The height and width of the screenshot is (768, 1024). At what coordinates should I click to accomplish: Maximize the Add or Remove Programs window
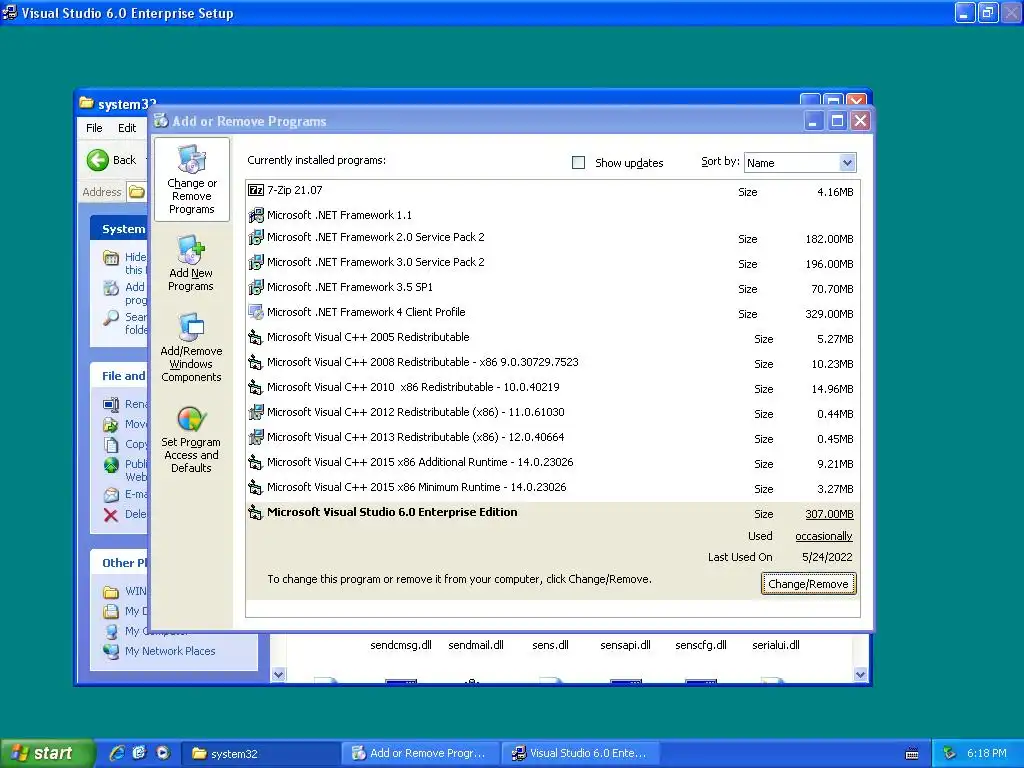coord(837,121)
